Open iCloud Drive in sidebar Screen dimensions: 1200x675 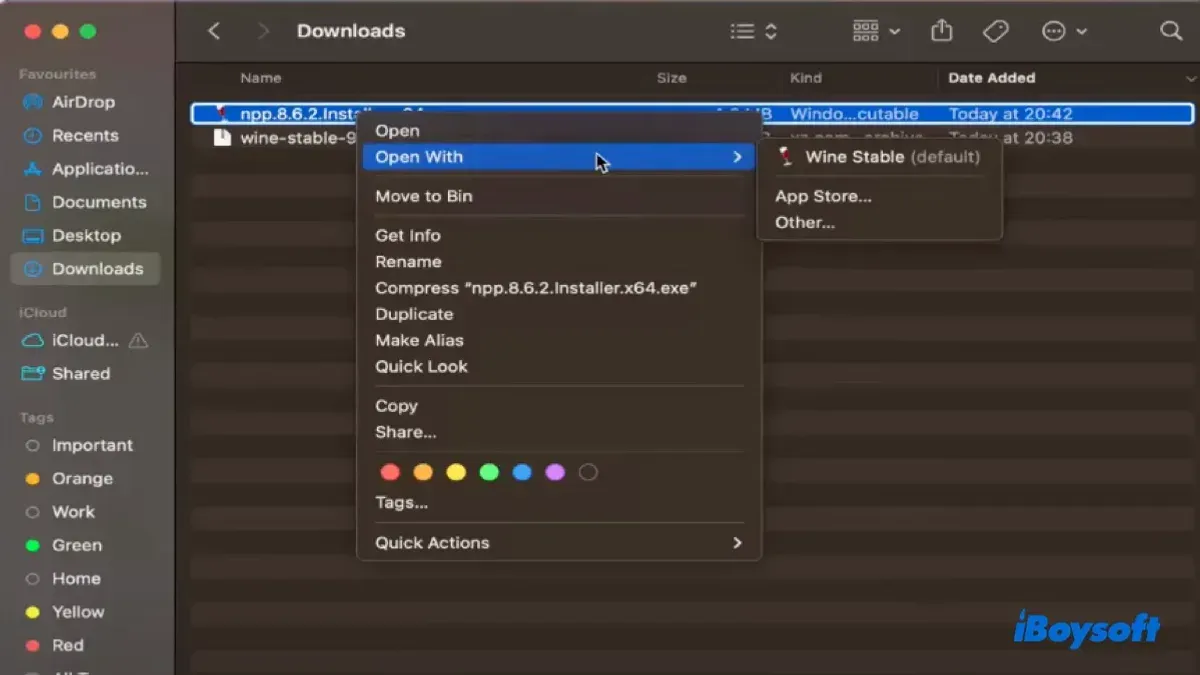(x=71, y=340)
